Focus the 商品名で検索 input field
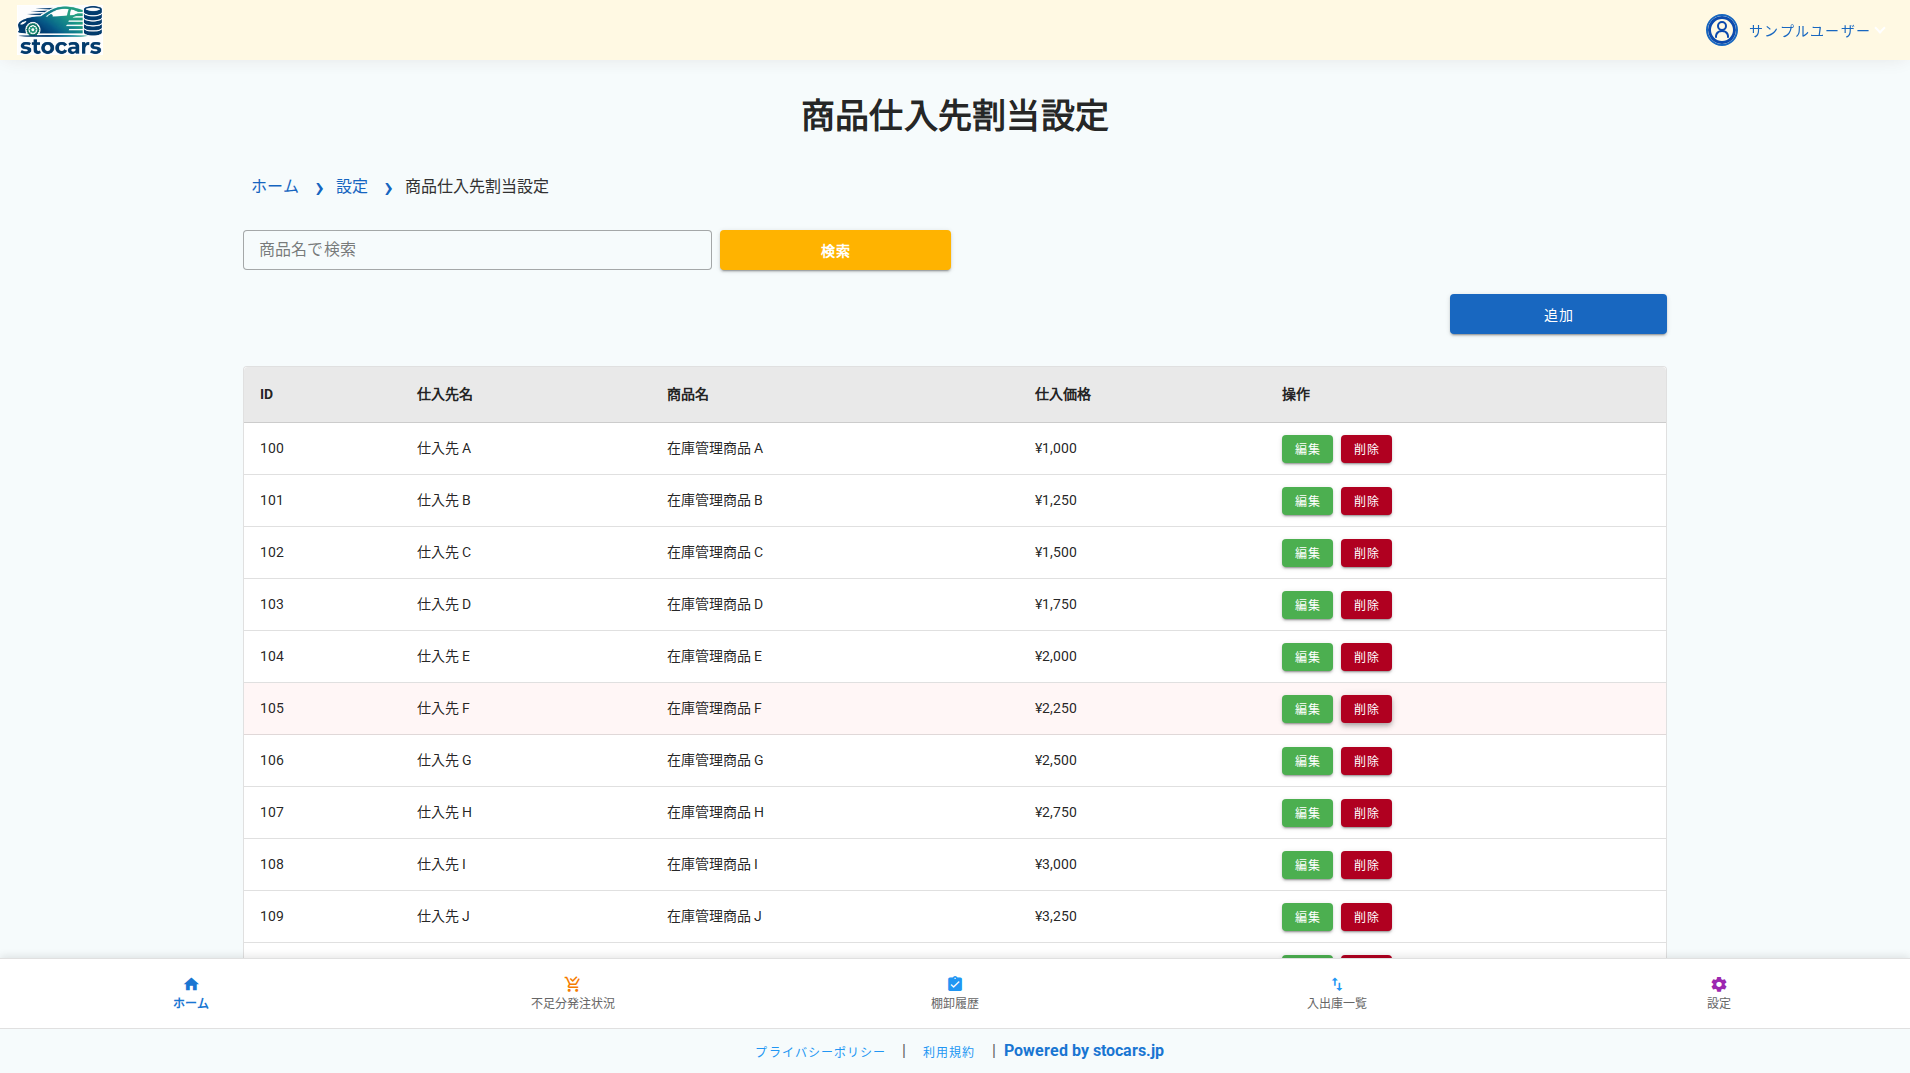The image size is (1910, 1073). pyautogui.click(x=477, y=250)
